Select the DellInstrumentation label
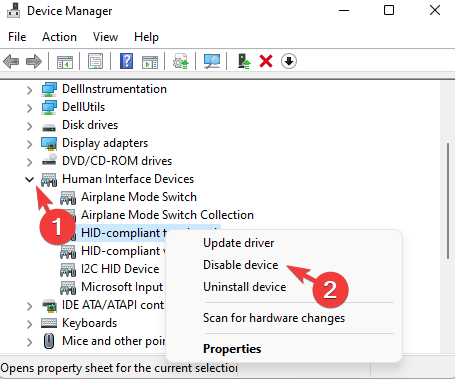455x379 pixels. point(114,89)
